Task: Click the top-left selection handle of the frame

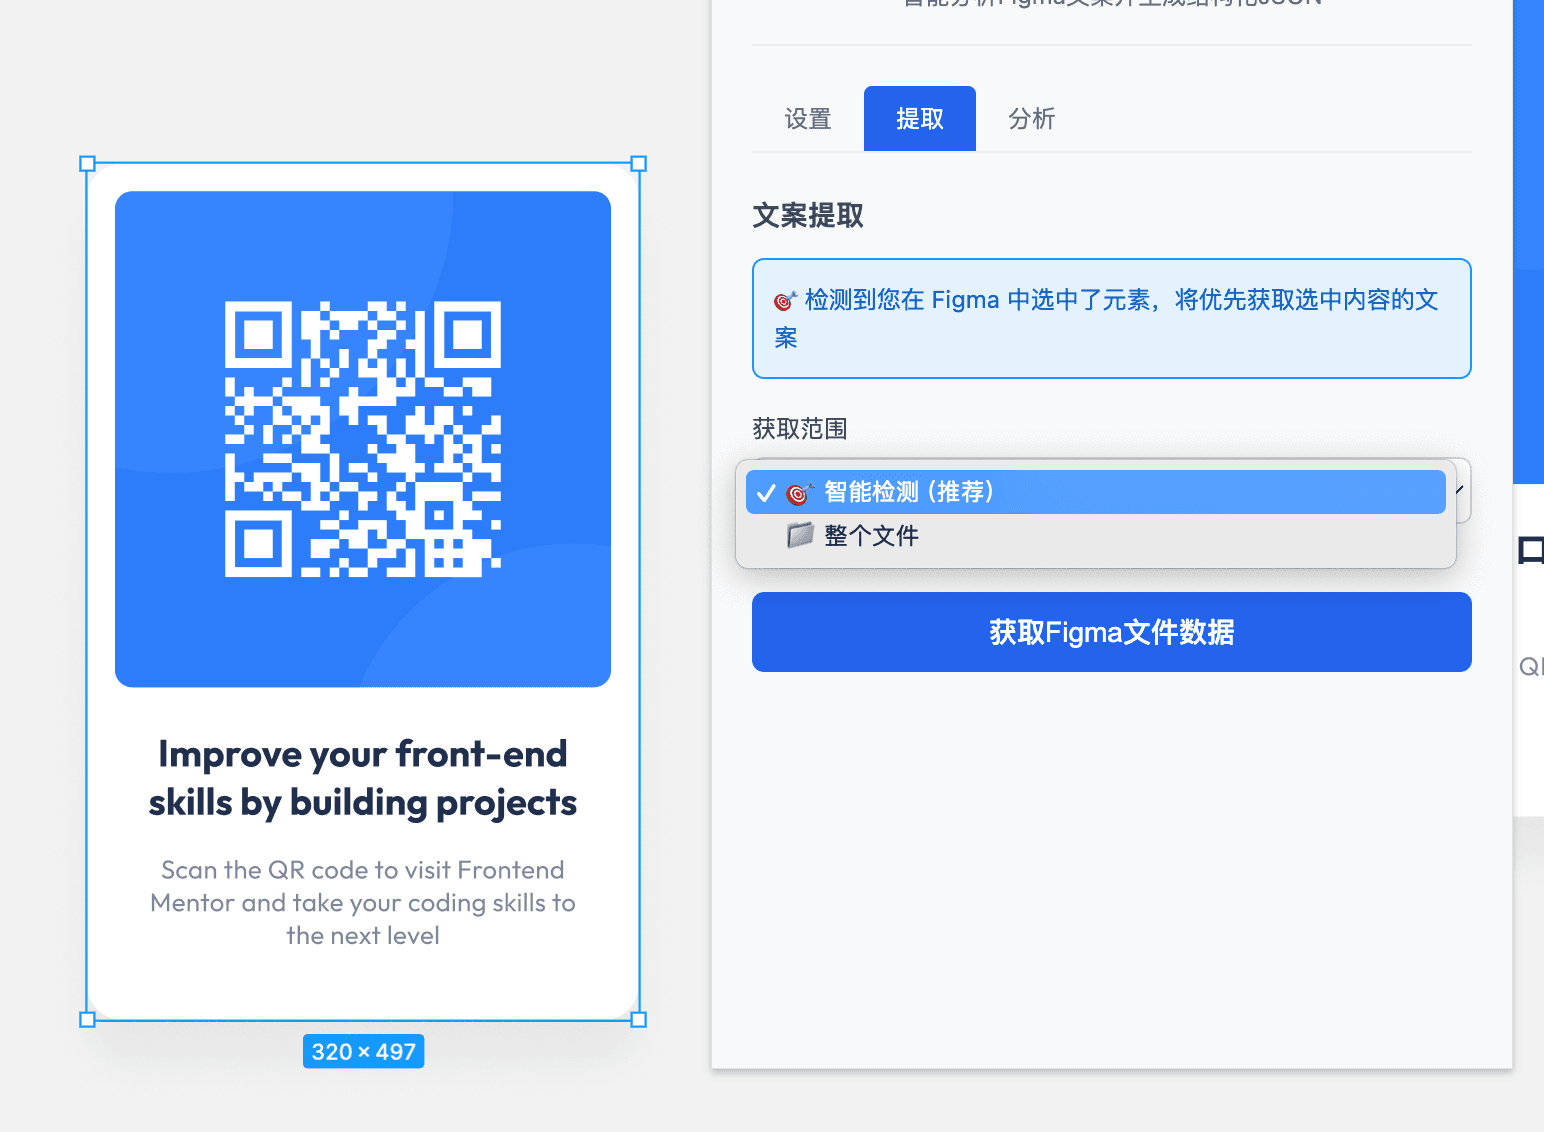Action: tap(87, 163)
